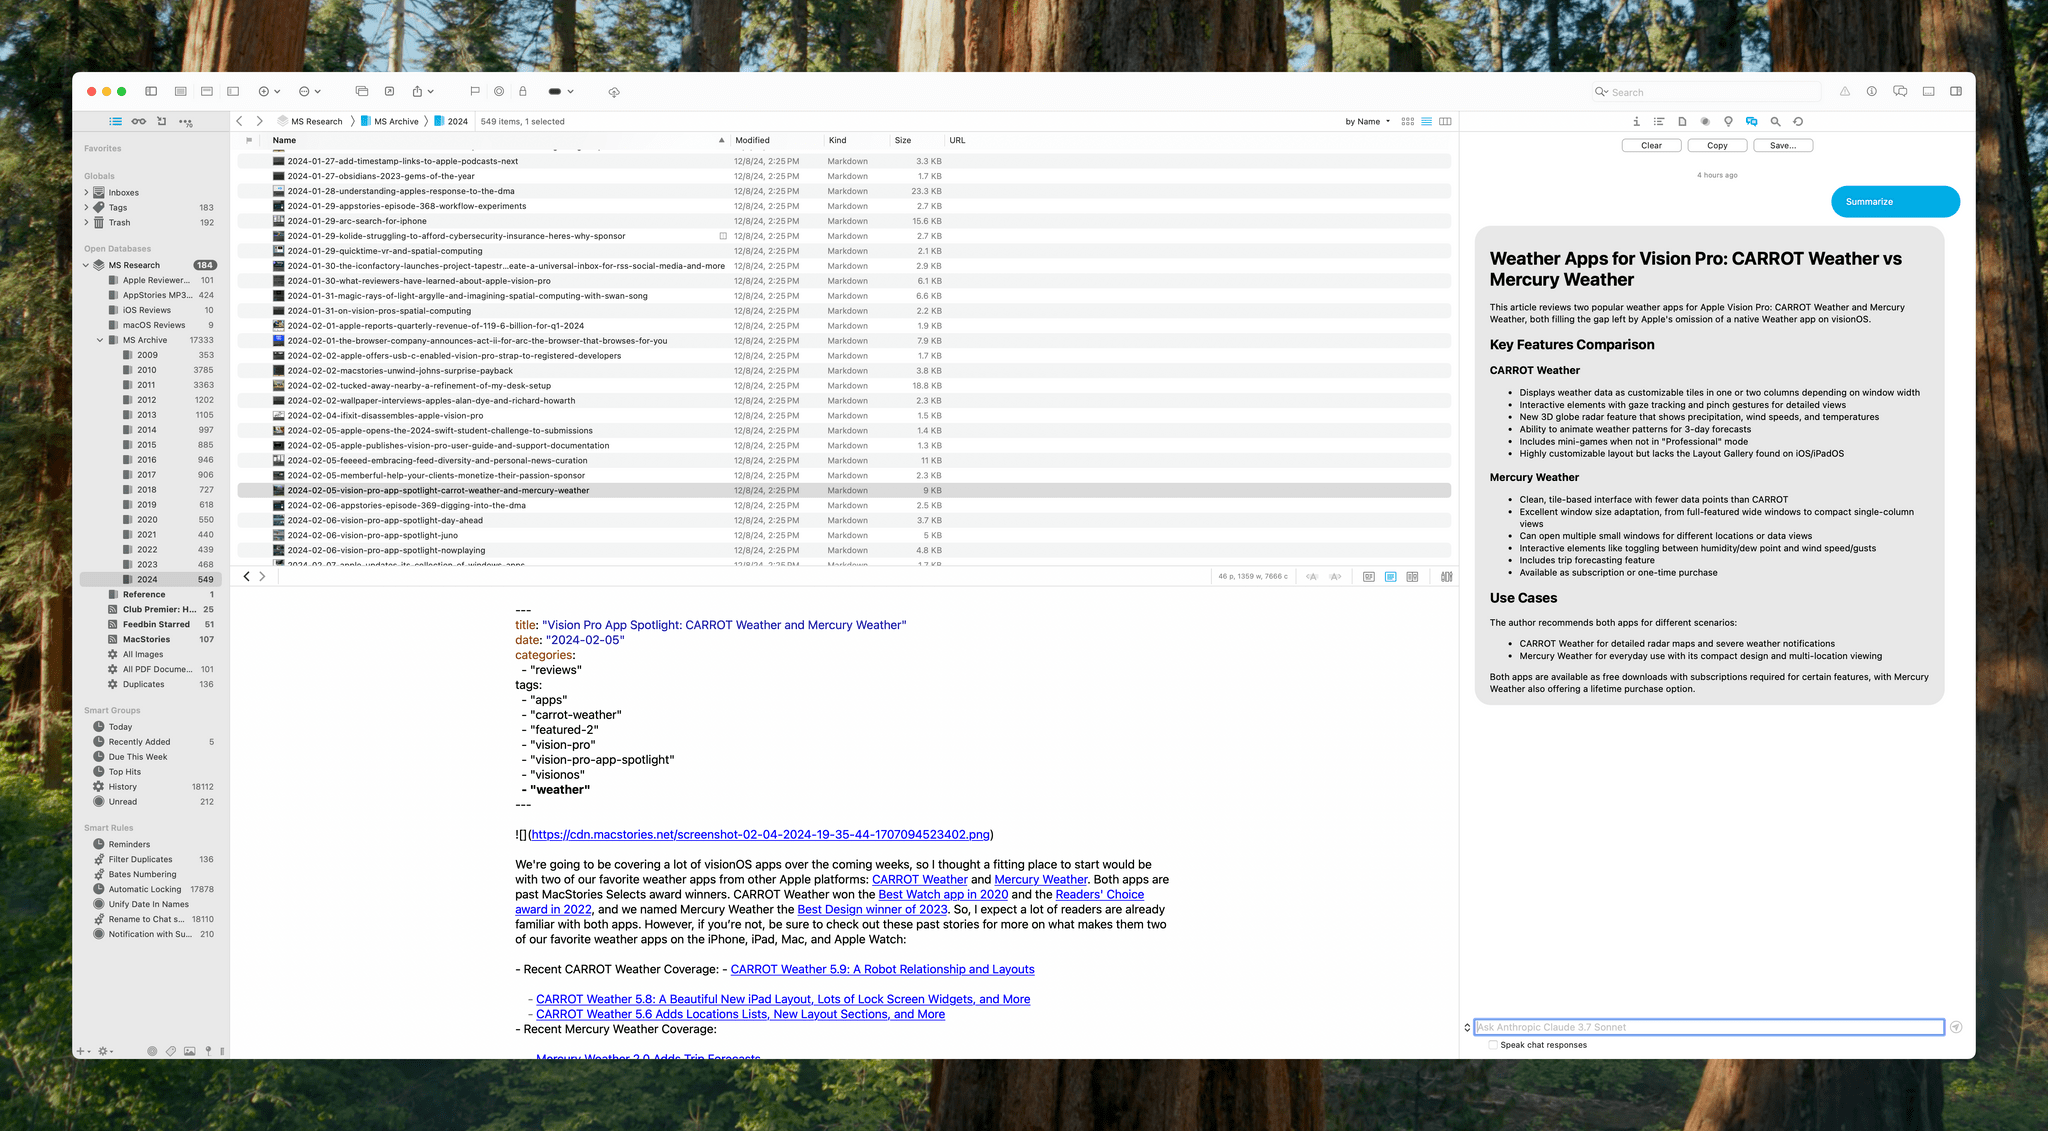Screen dimensions: 2048x1131
Task: Open the ellipsis action menu in the toolbar
Action: 309,91
